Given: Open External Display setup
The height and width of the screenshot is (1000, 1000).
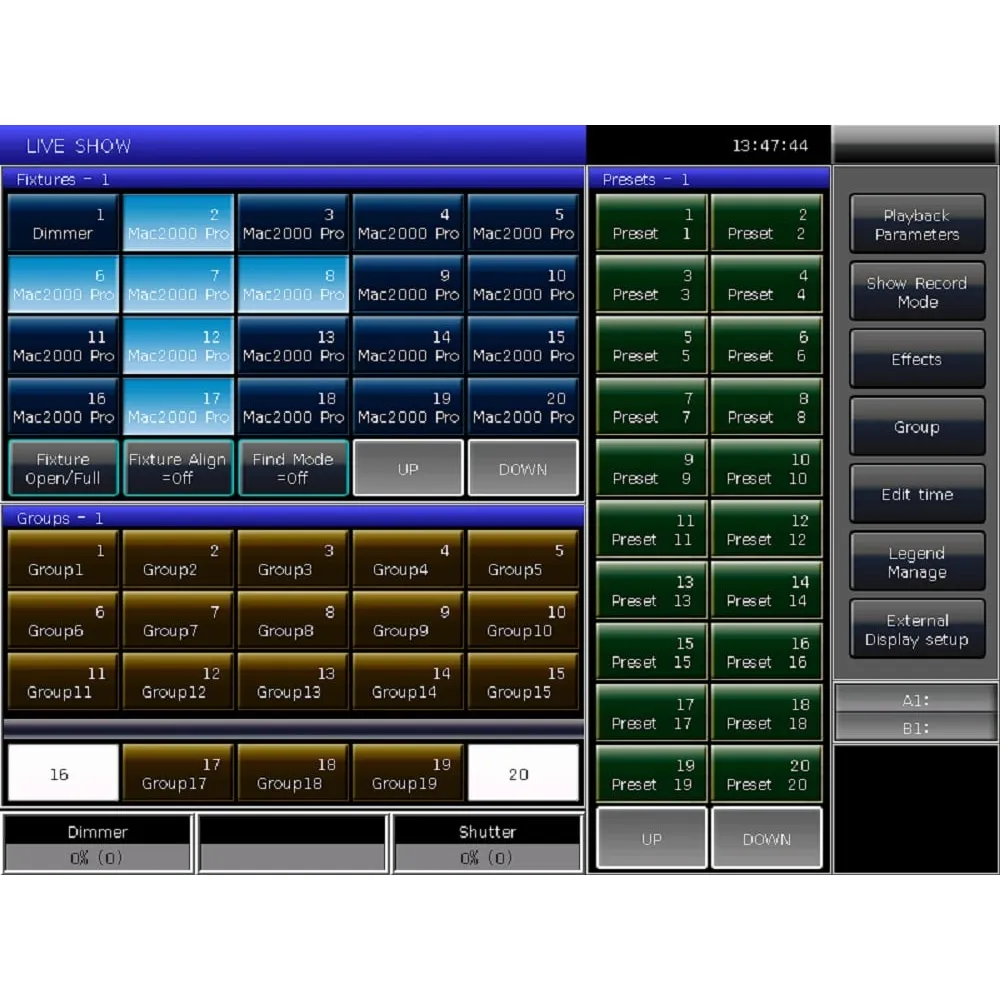Looking at the screenshot, I should (x=917, y=629).
